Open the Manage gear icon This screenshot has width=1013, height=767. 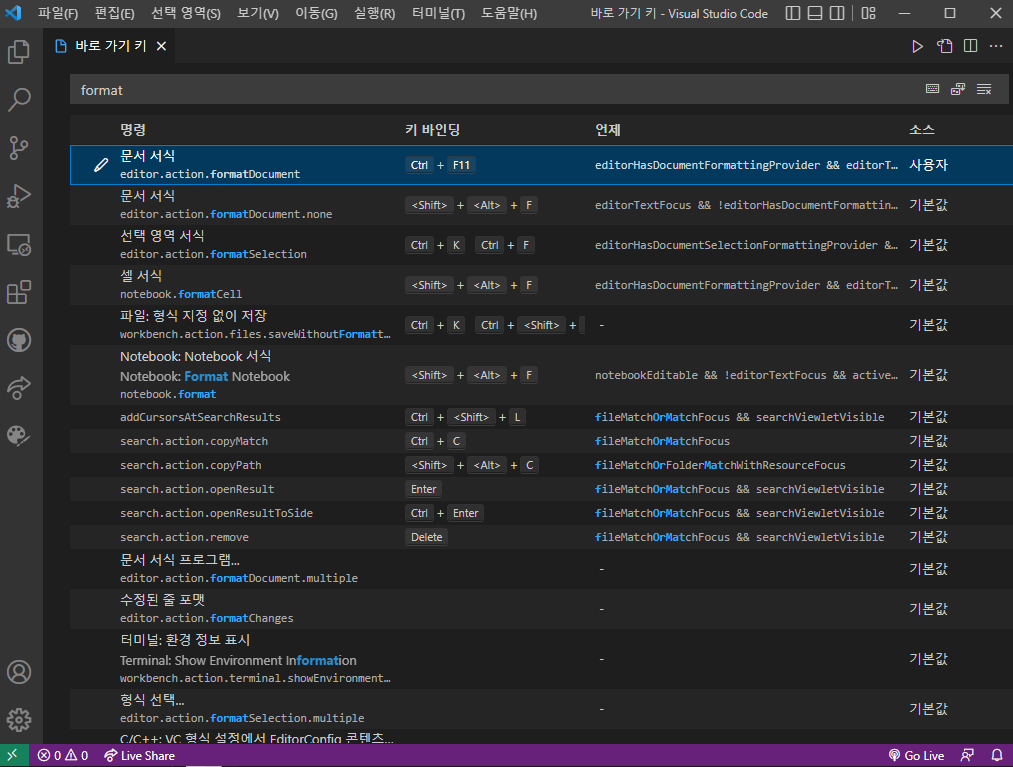pyautogui.click(x=19, y=719)
